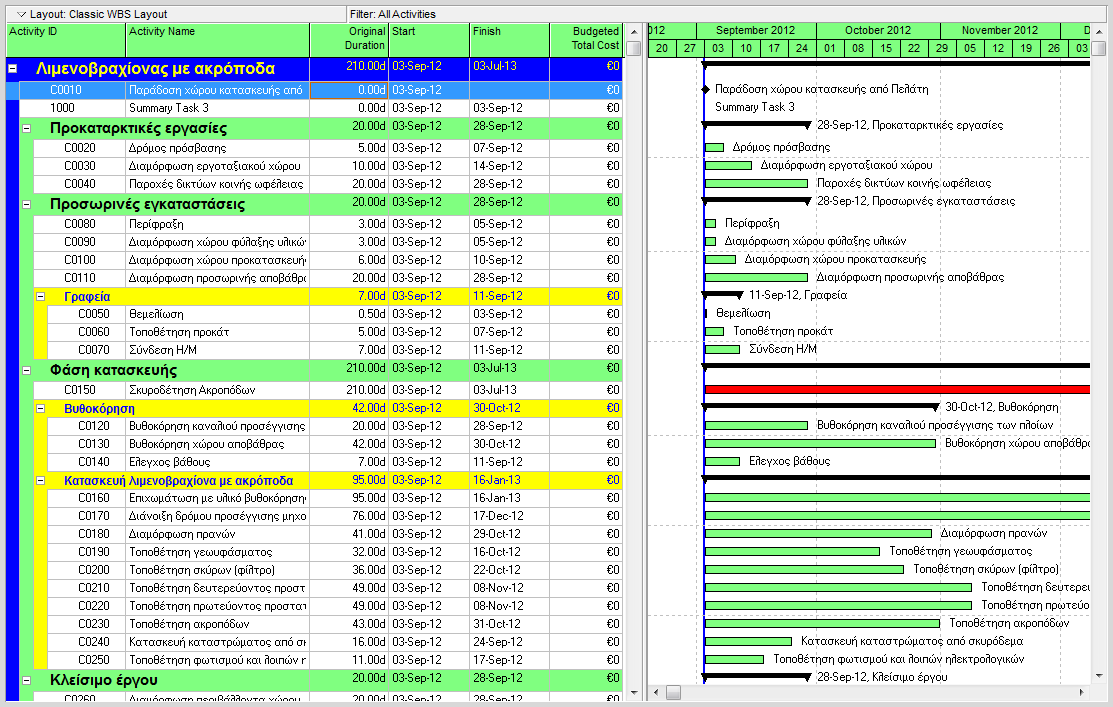Select the Gantt bar for Βυθοκόρηση χώρου αποβάθρας
The image size is (1113, 707).
(820, 444)
